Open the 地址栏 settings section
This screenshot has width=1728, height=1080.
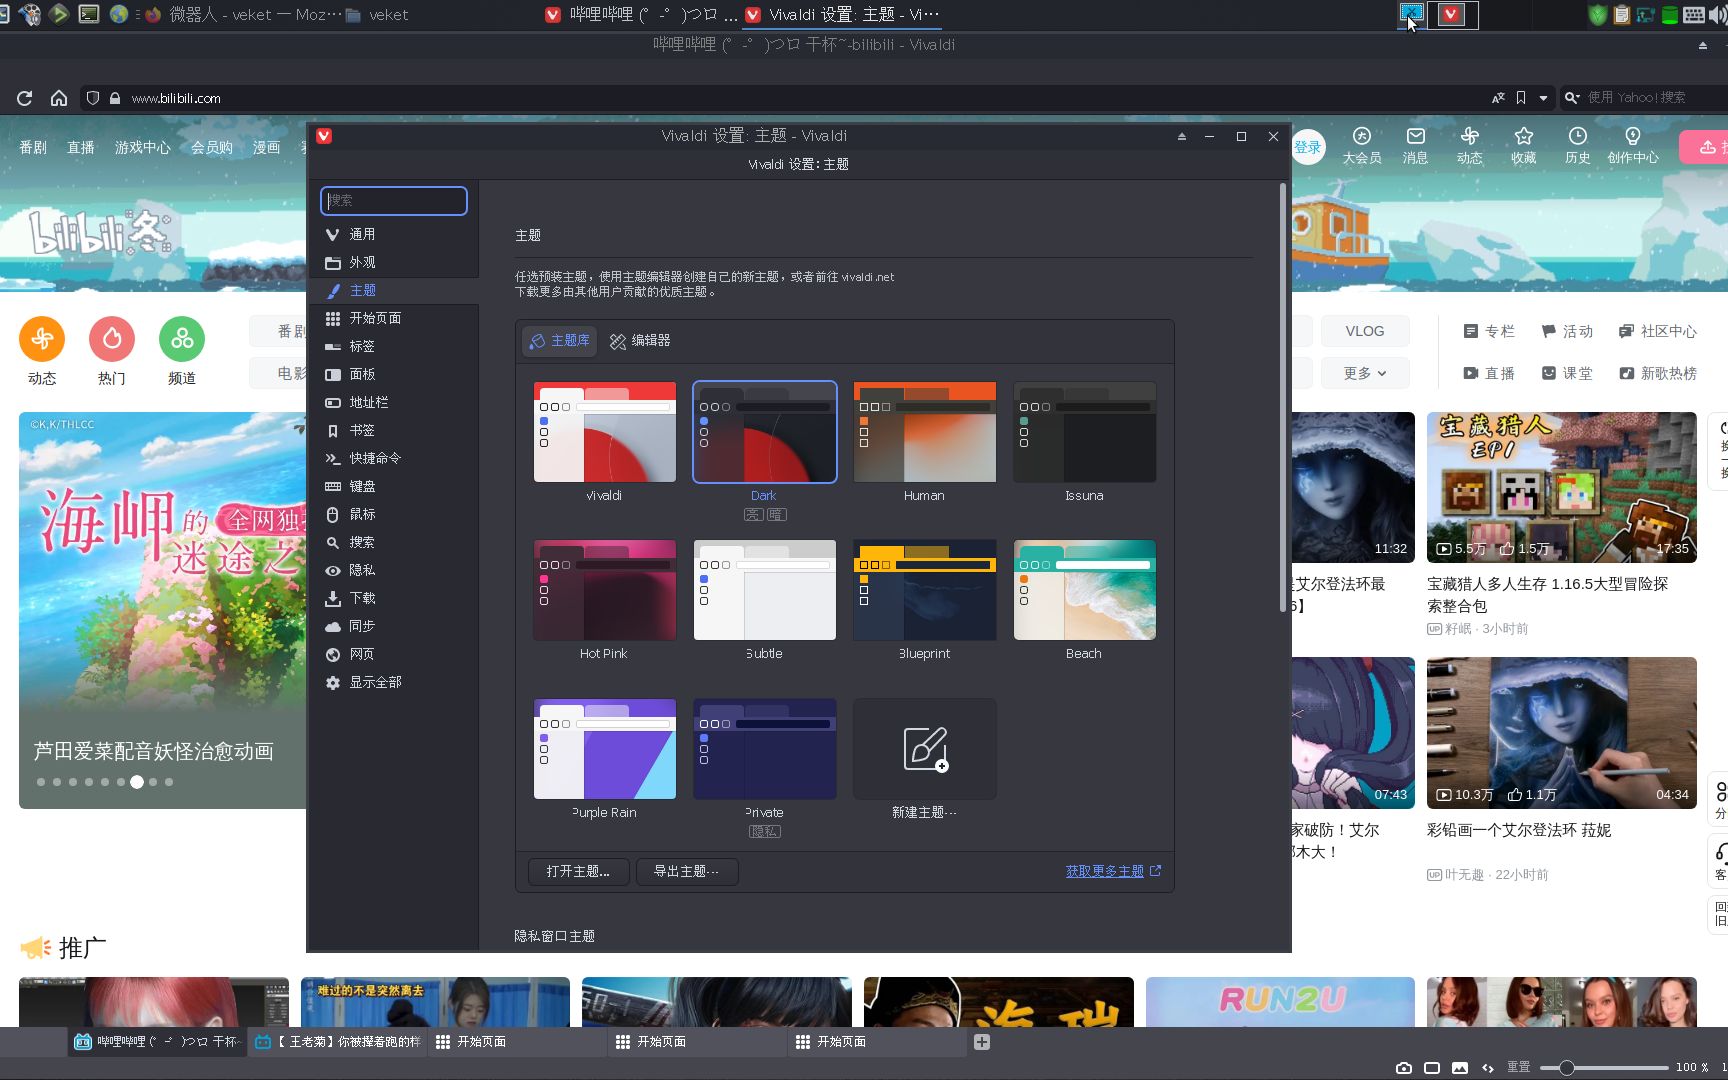click(x=394, y=402)
